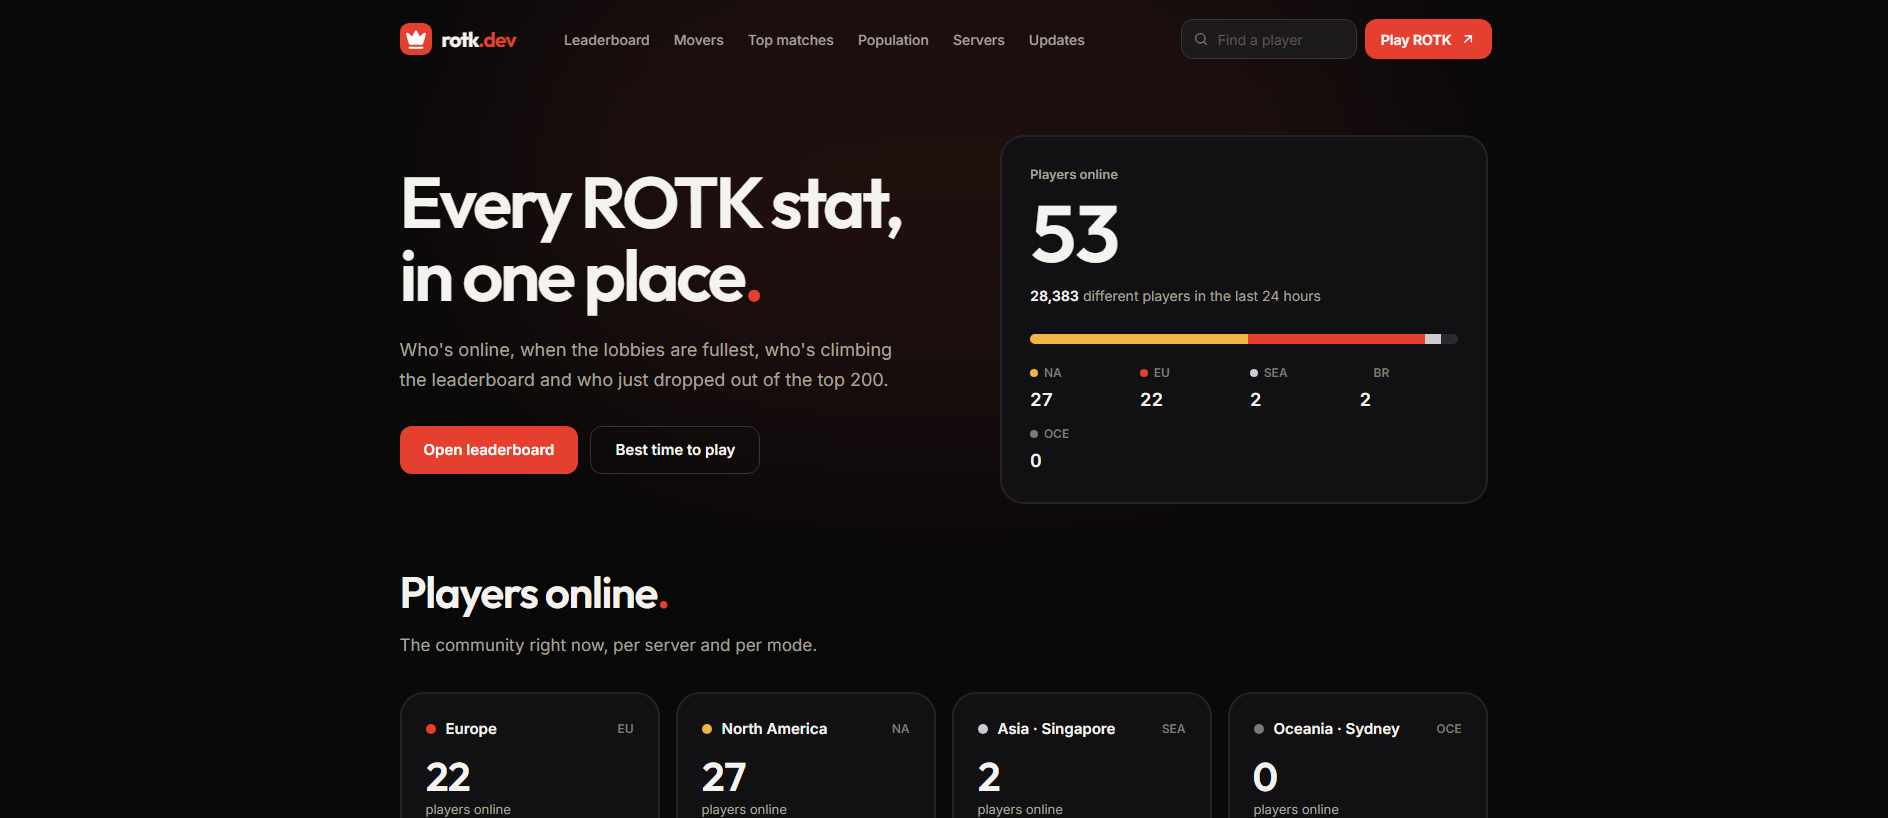This screenshot has width=1888, height=818.
Task: Click the Best time to play button
Action: click(675, 450)
